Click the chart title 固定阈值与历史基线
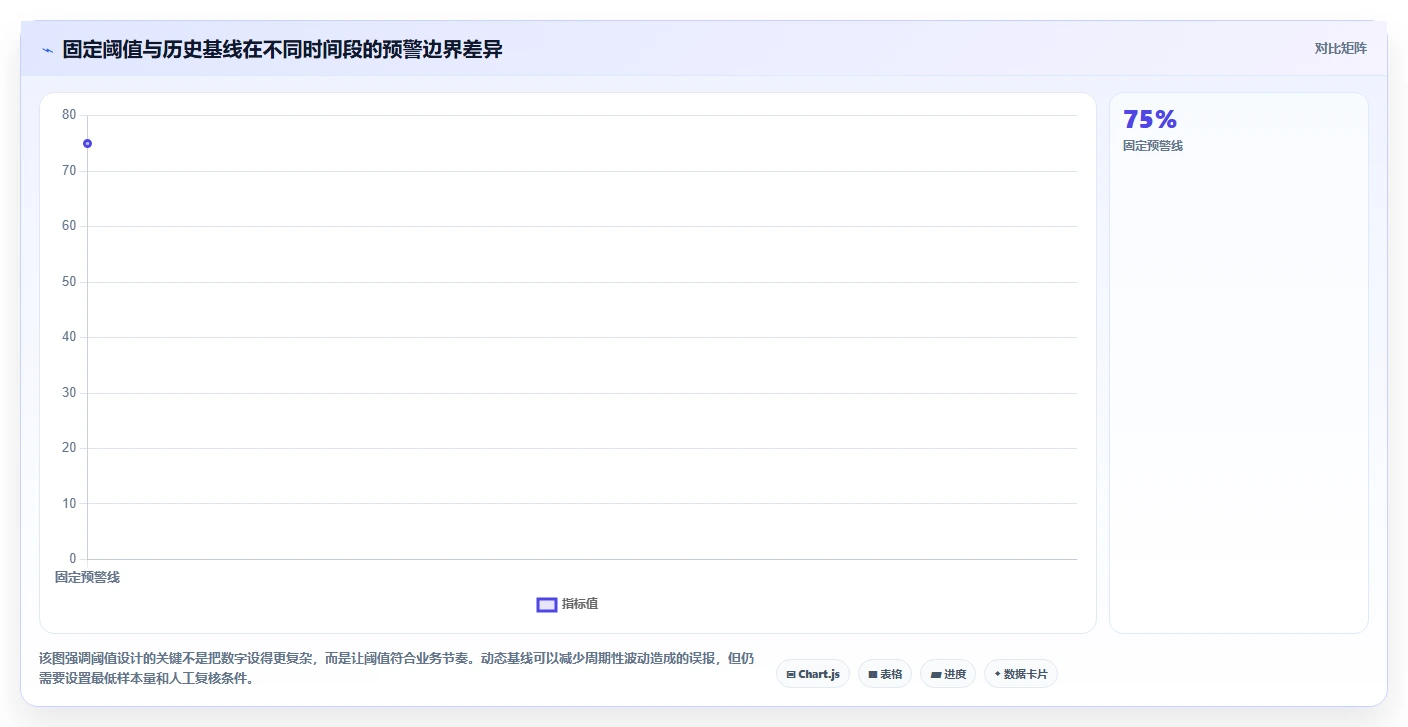1408x727 pixels. click(282, 49)
